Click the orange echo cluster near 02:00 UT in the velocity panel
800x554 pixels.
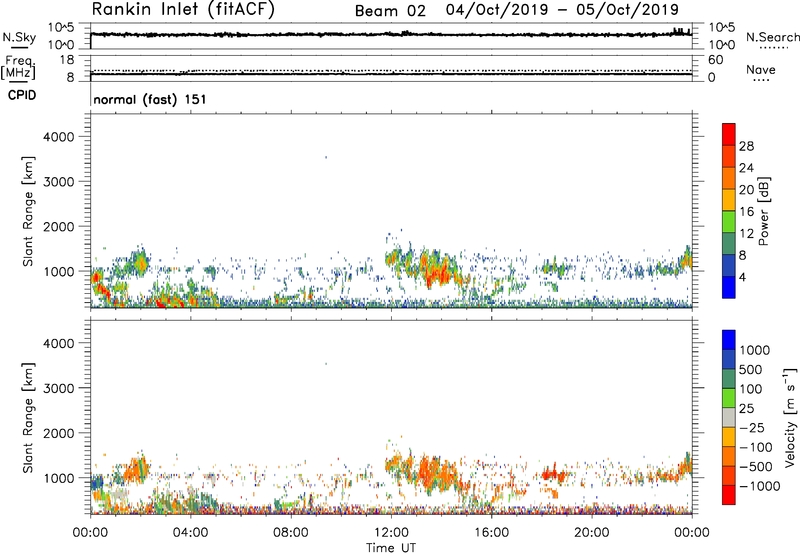click(137, 468)
